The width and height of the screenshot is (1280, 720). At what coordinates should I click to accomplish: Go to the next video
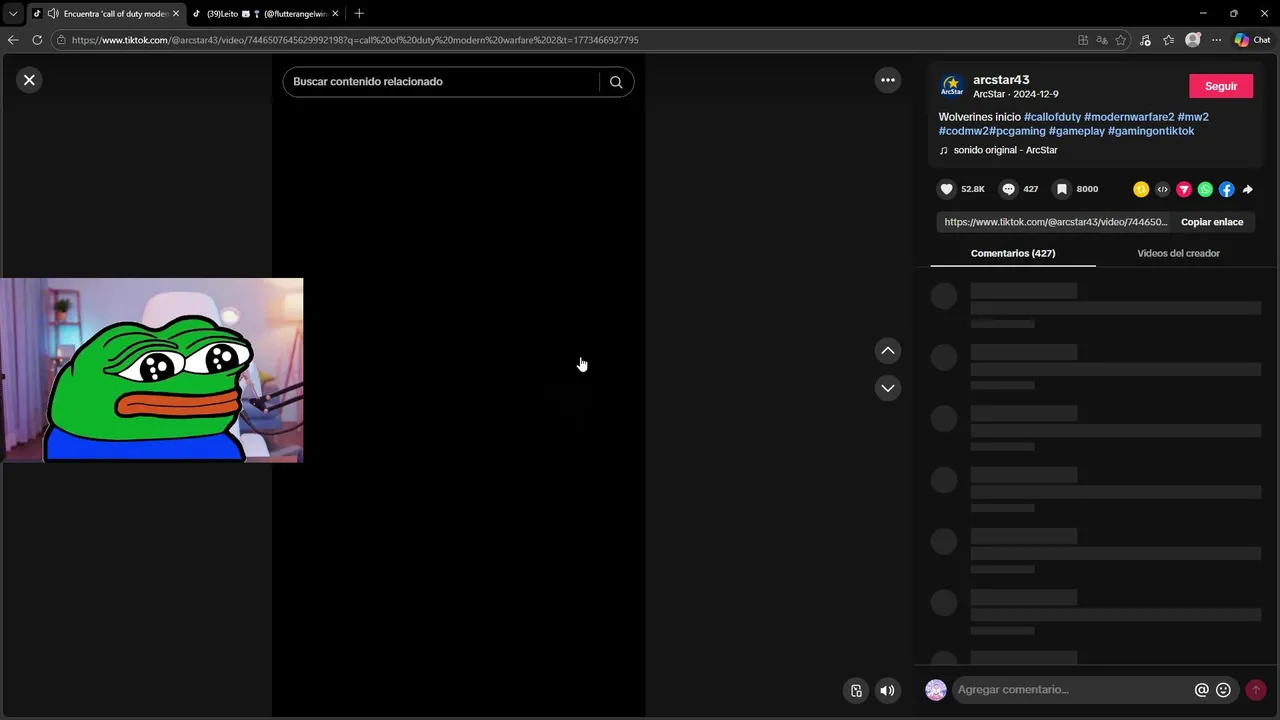887,388
